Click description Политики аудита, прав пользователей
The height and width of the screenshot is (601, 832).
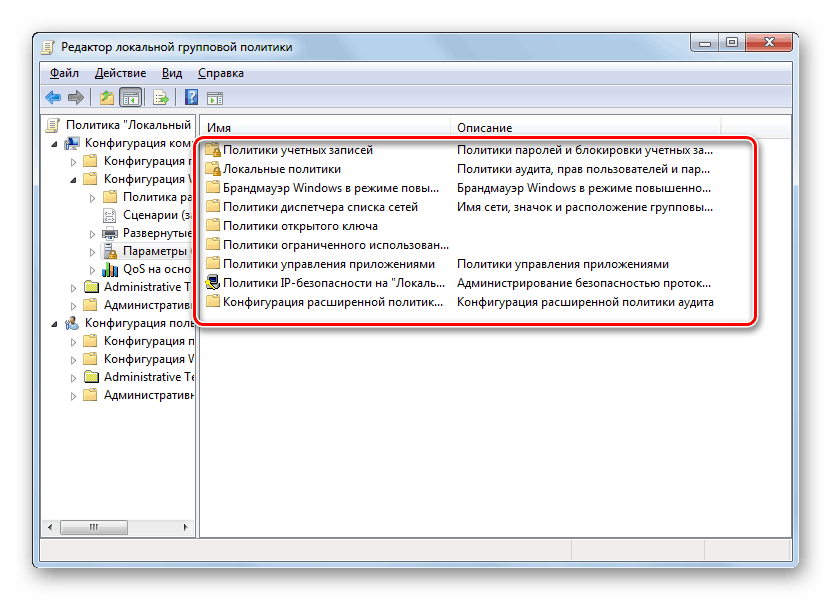(x=583, y=169)
